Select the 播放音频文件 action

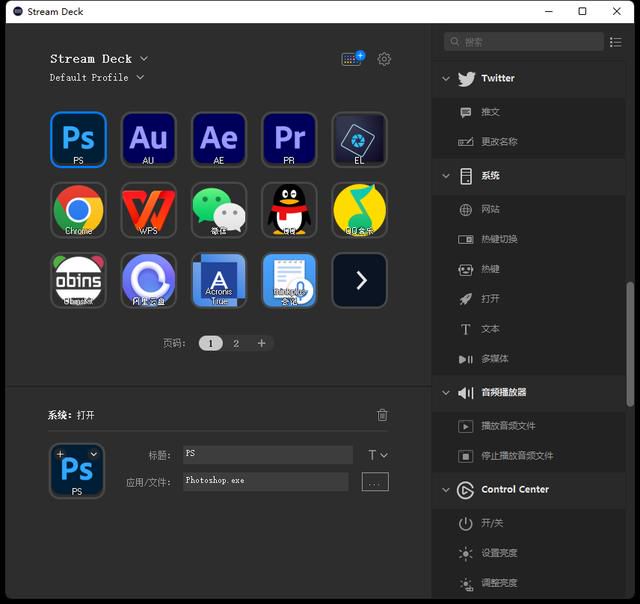529,426
